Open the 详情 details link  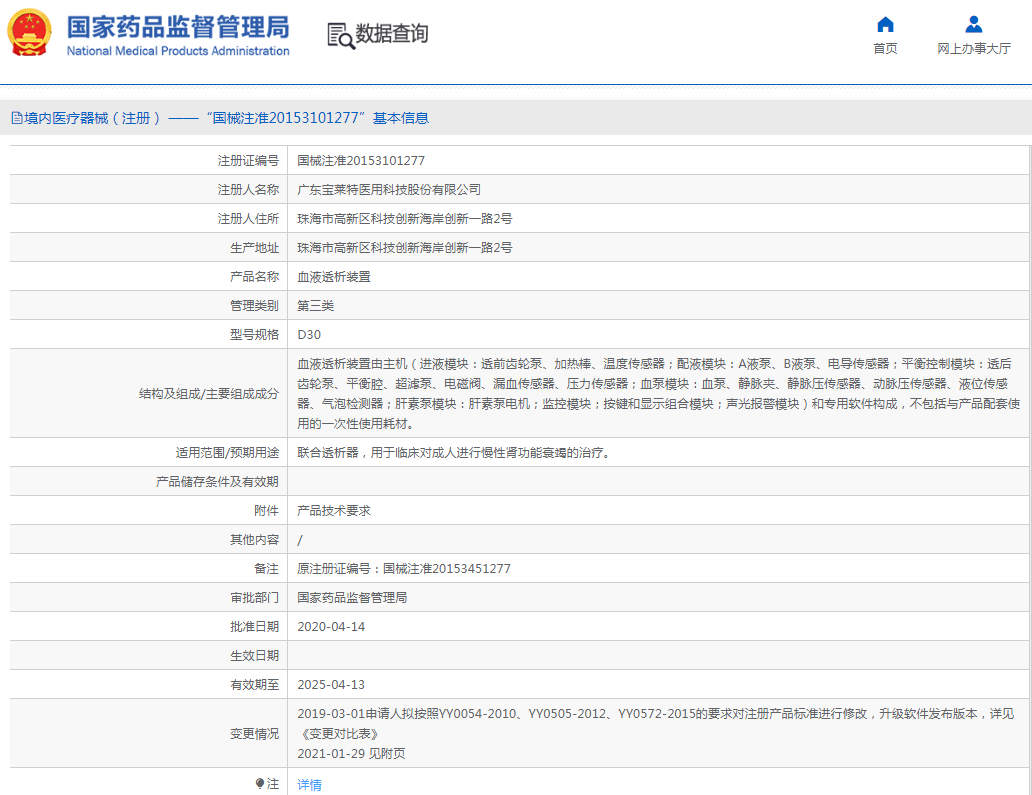309,784
